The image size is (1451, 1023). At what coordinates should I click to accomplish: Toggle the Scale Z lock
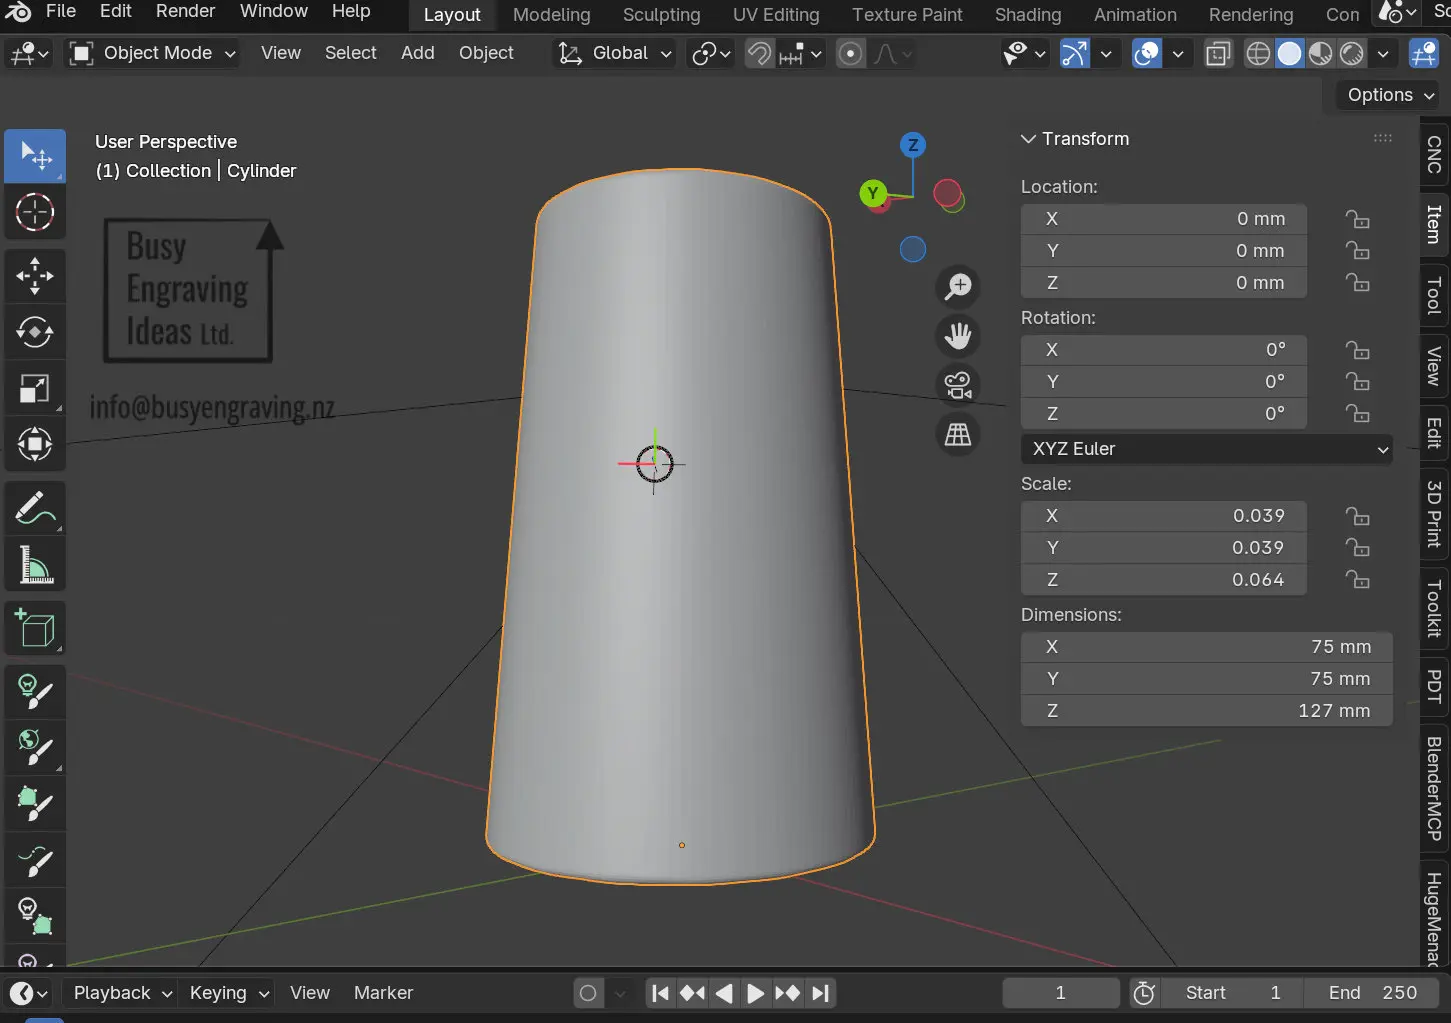(x=1357, y=580)
